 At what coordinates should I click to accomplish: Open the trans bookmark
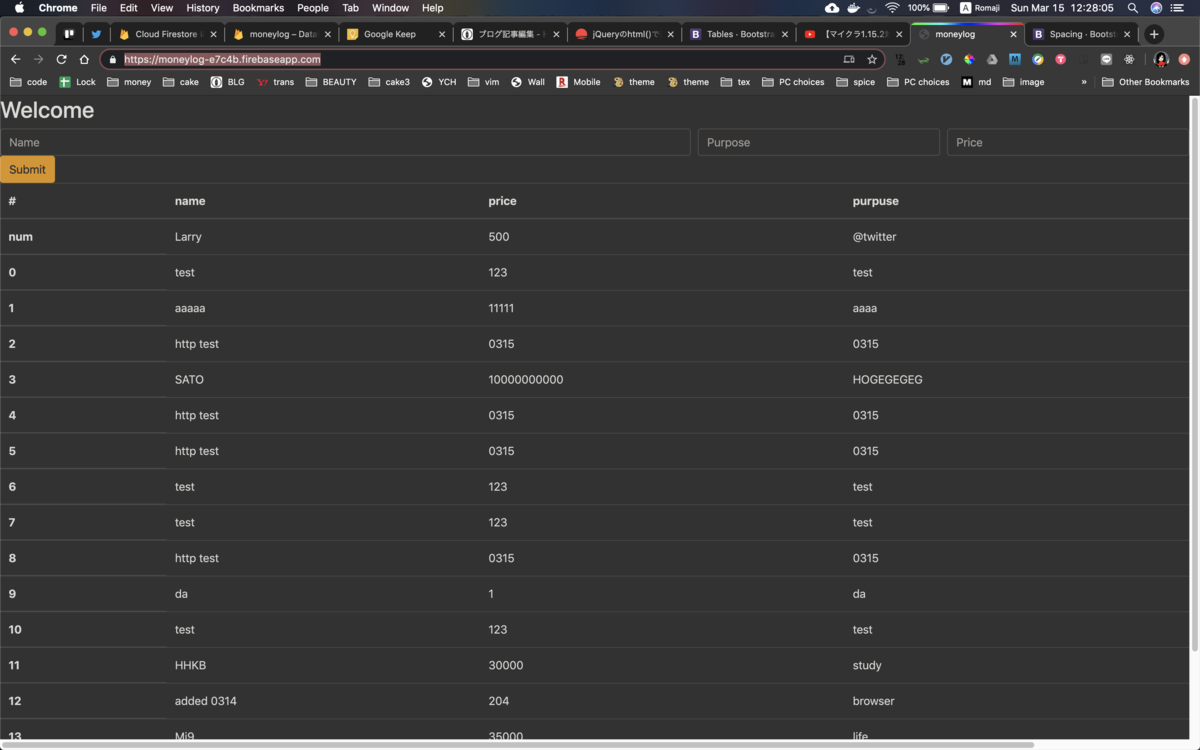coord(275,82)
